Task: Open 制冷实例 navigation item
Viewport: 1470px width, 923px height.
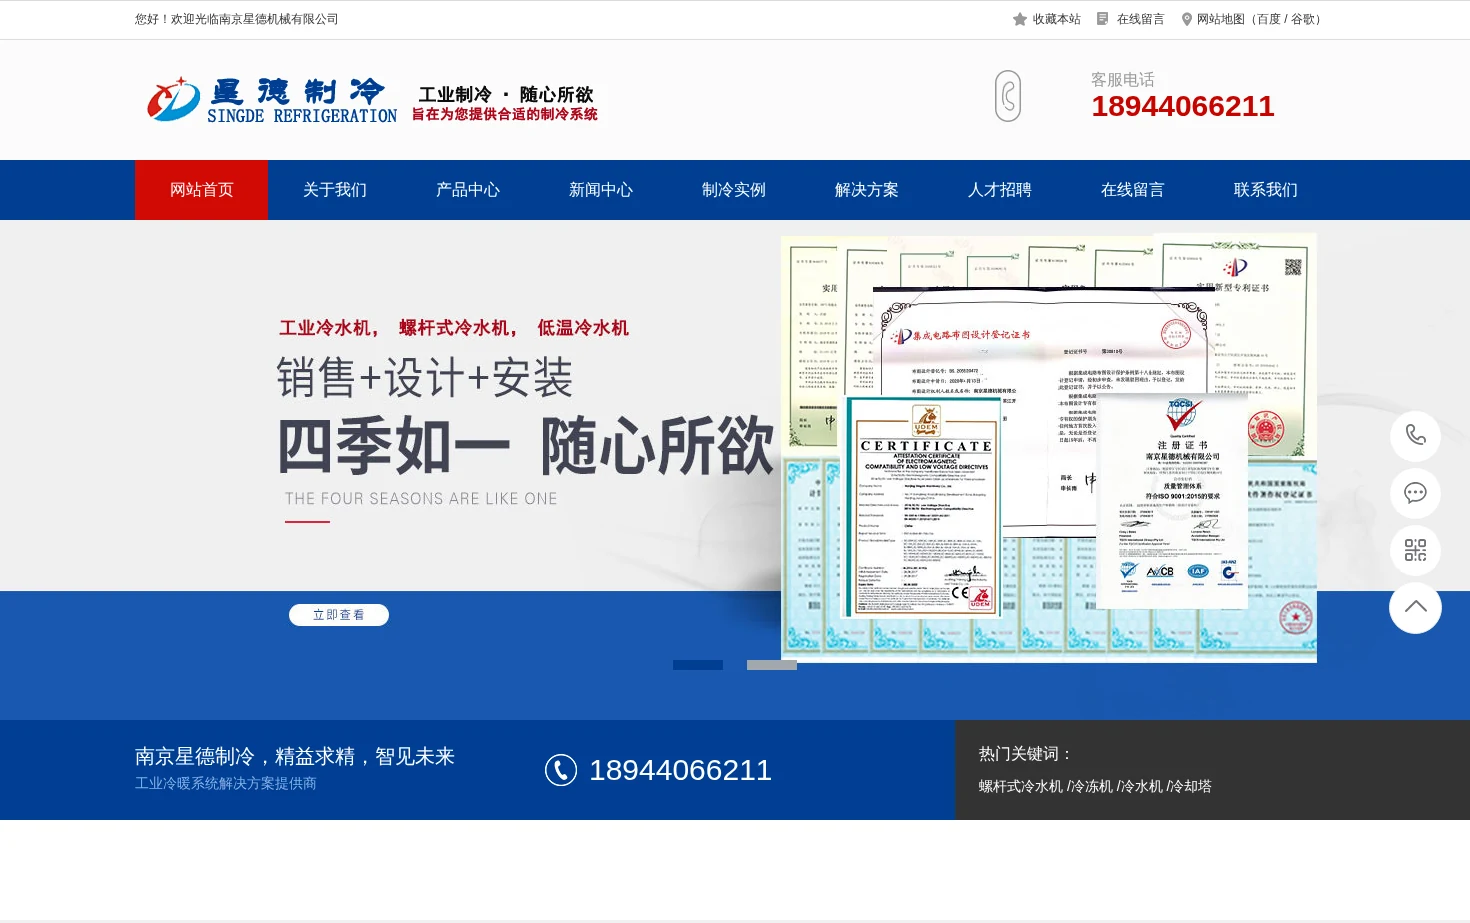Action: click(x=733, y=190)
